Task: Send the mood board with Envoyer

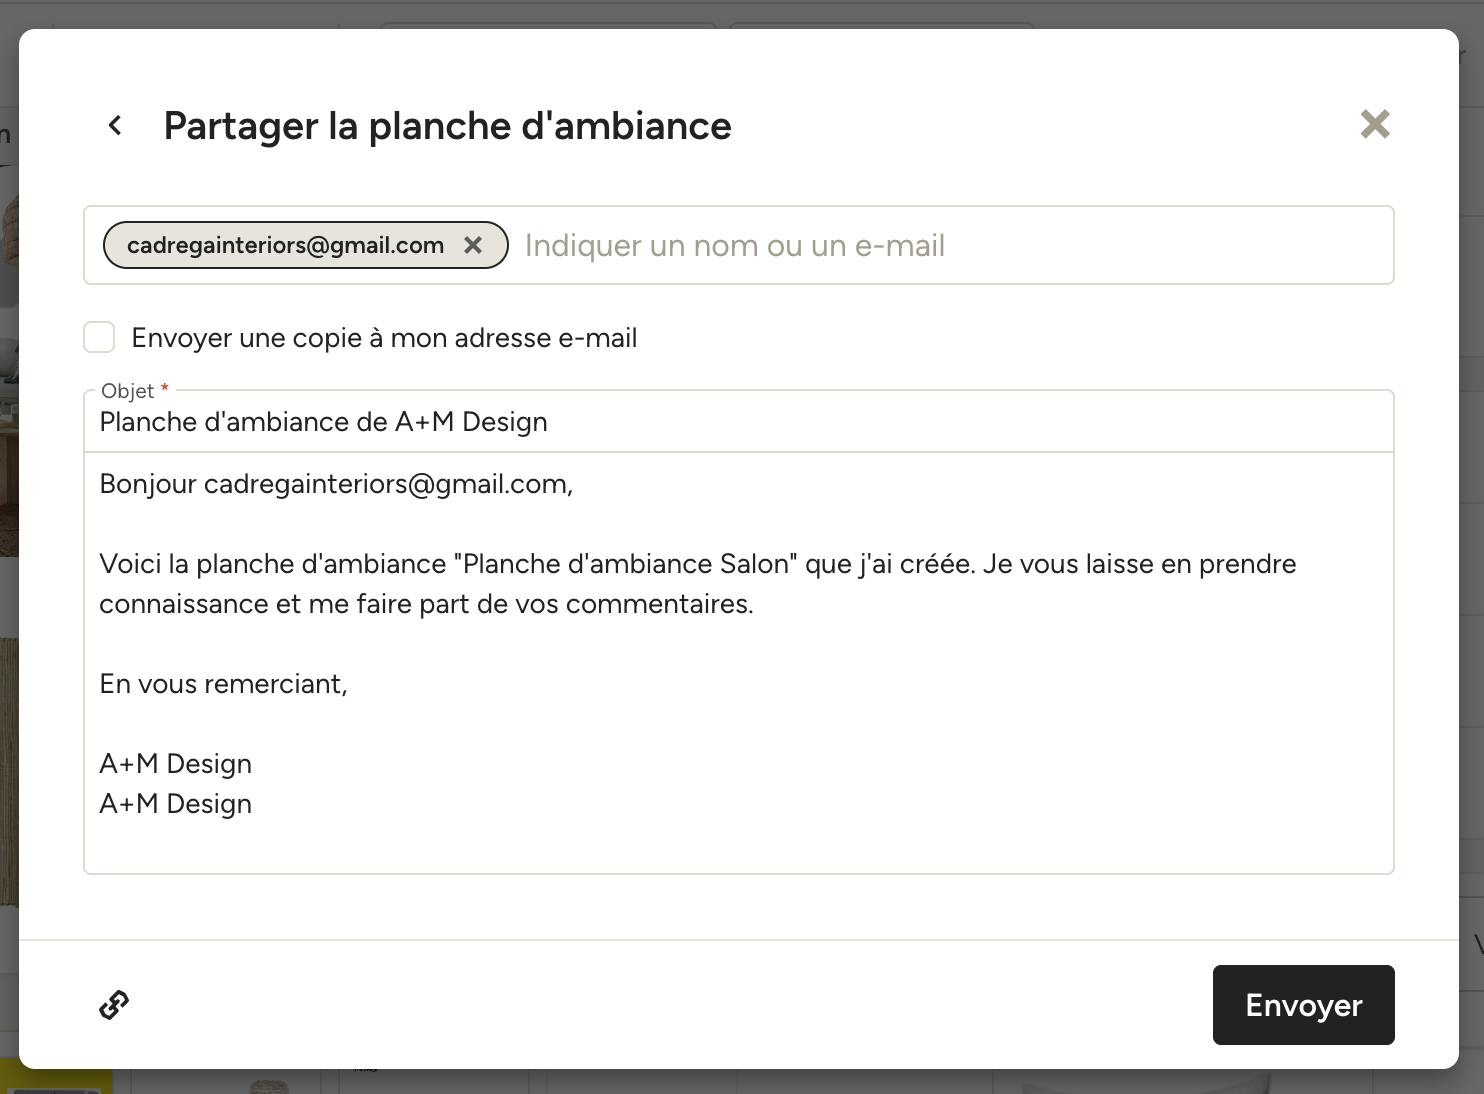Action: coord(1303,1005)
